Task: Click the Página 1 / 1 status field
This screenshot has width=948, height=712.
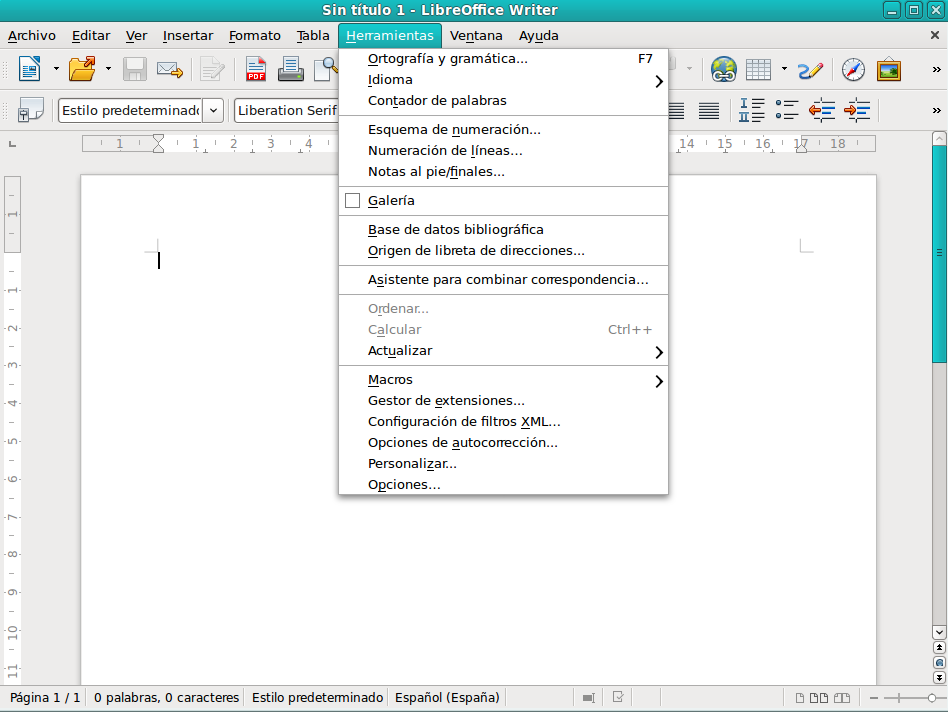Action: [45, 697]
